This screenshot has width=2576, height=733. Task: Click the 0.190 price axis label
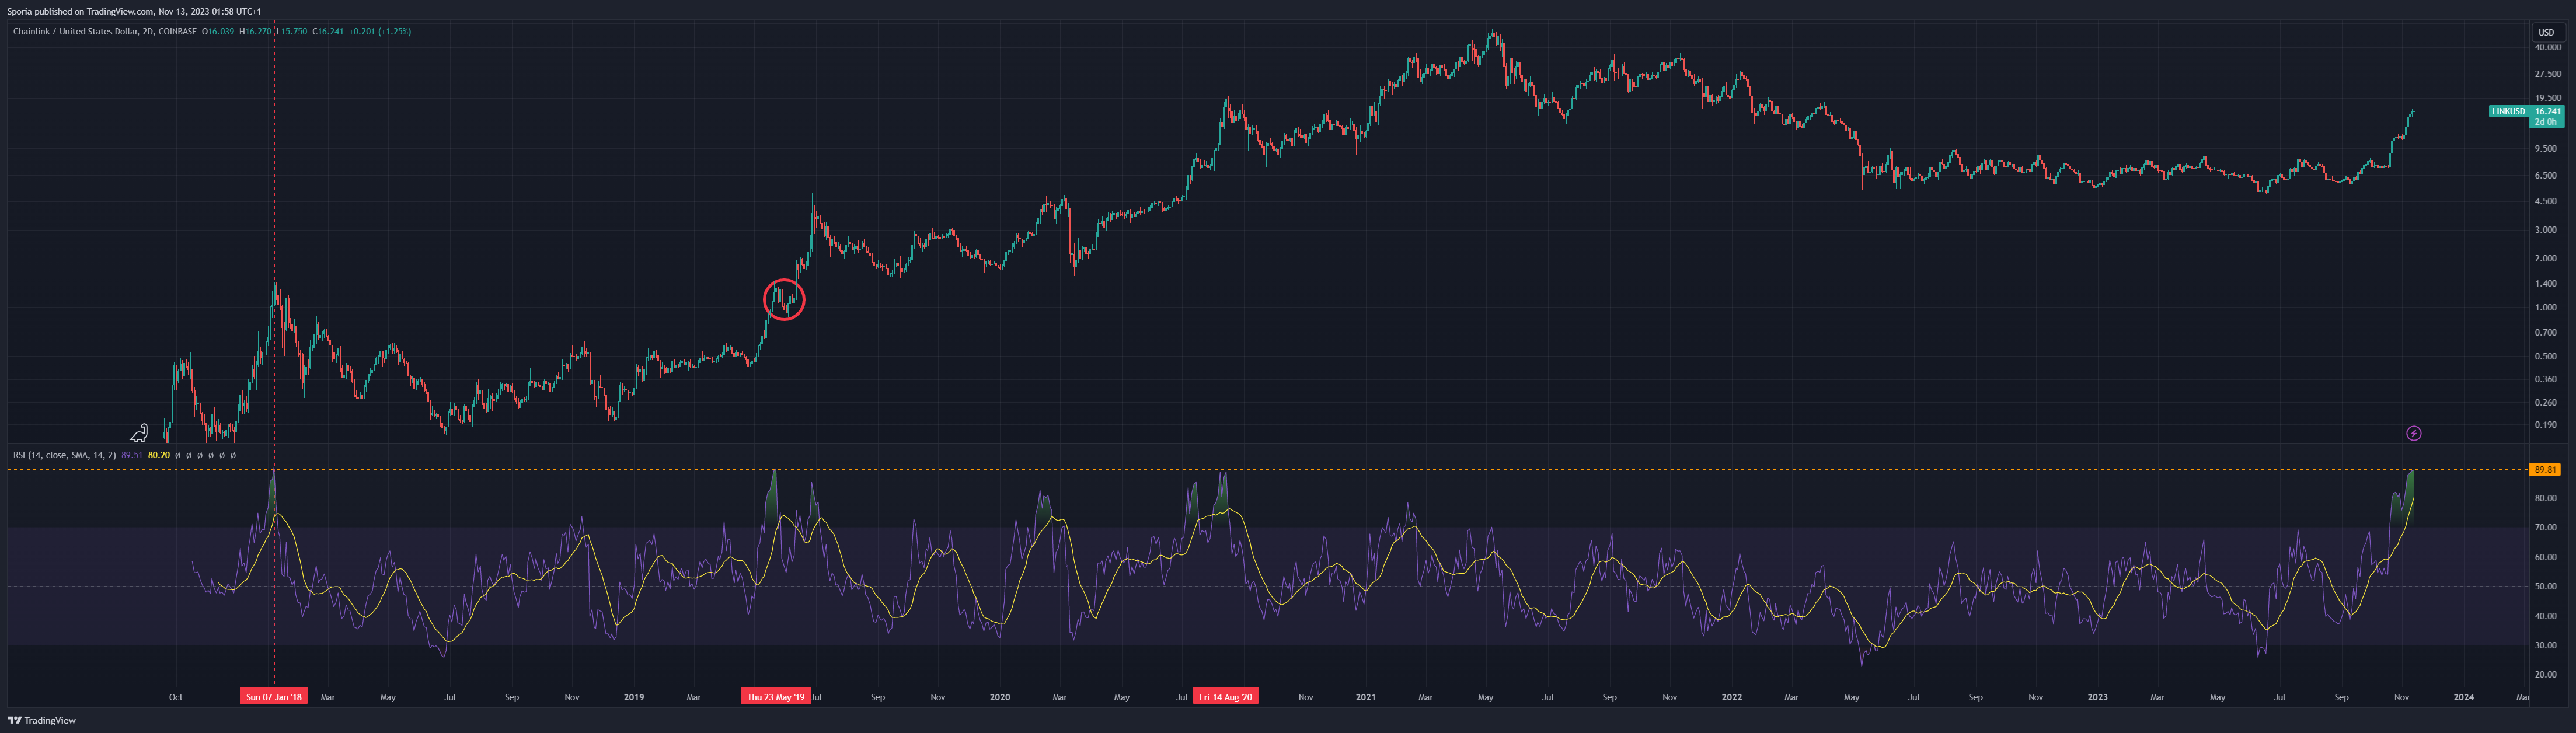[2546, 425]
